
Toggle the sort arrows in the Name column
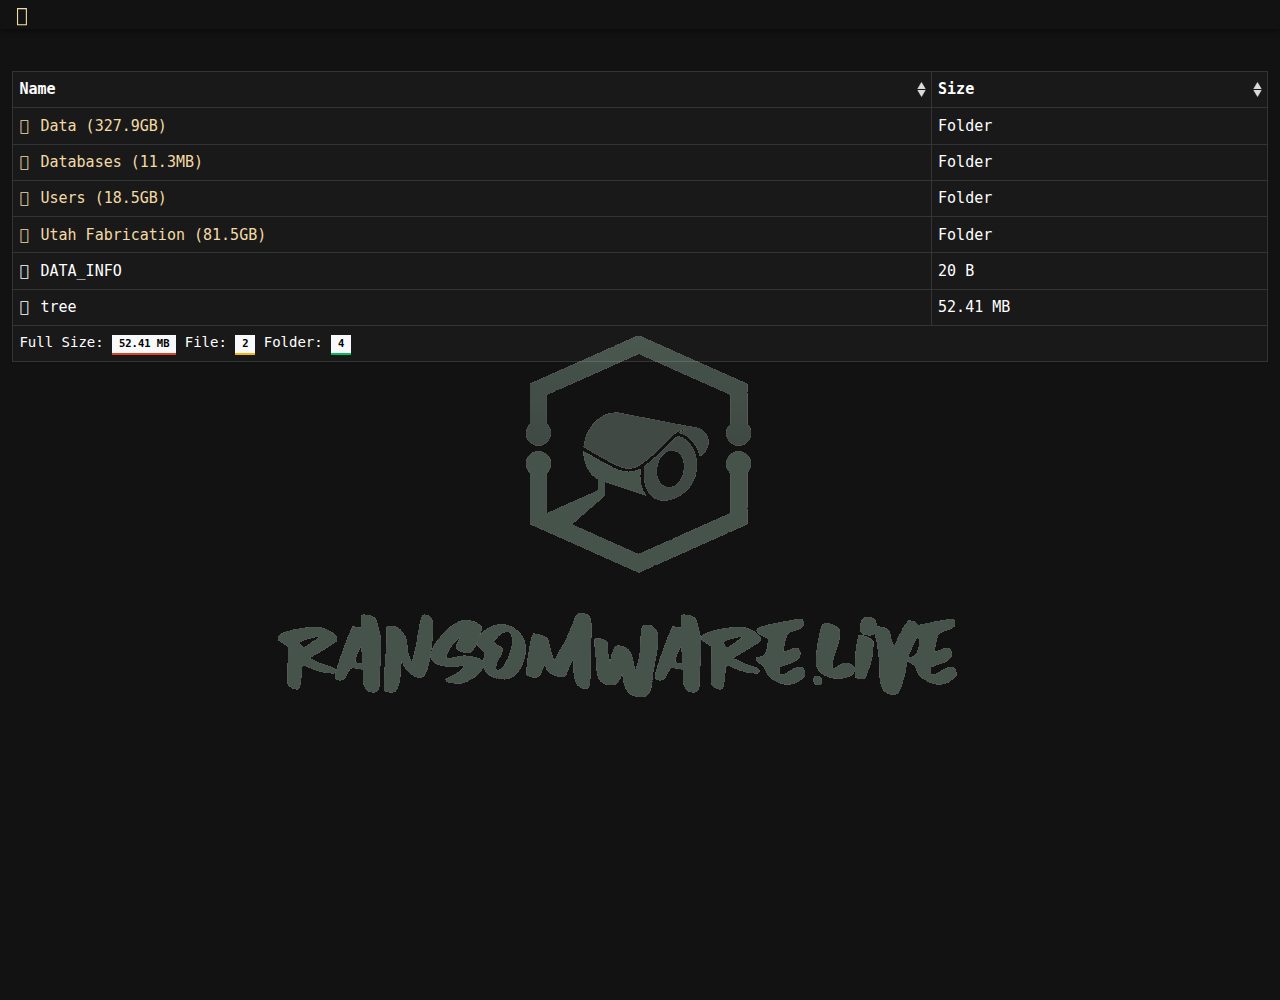(x=921, y=90)
